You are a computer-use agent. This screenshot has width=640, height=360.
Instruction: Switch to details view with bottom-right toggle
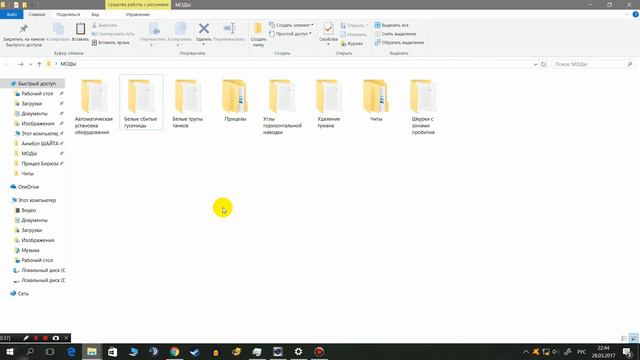coord(624,338)
